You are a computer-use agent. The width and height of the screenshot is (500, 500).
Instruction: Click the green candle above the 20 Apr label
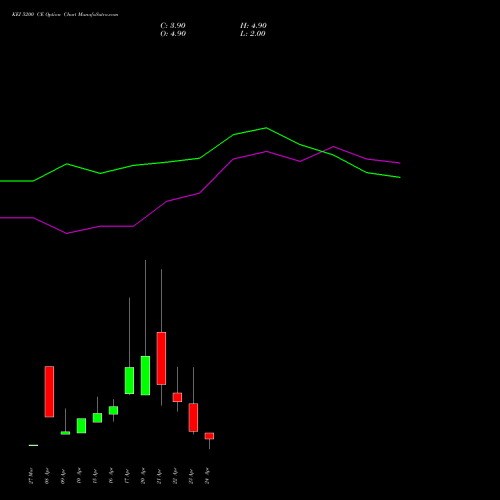coord(145,375)
